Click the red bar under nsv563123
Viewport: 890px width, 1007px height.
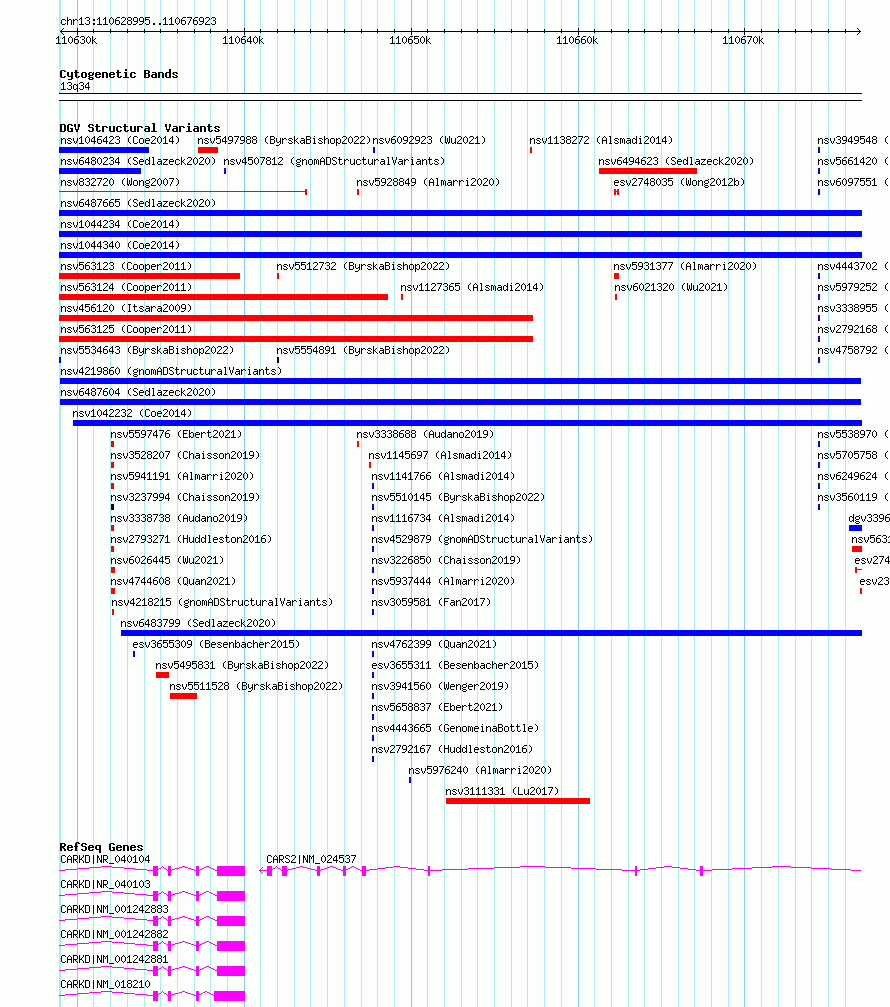150,276
